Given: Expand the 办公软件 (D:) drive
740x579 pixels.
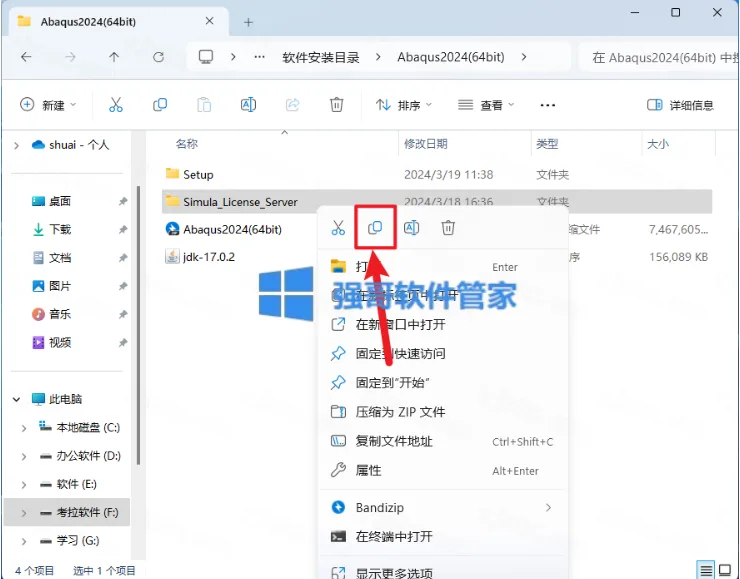Looking at the screenshot, I should (x=24, y=456).
